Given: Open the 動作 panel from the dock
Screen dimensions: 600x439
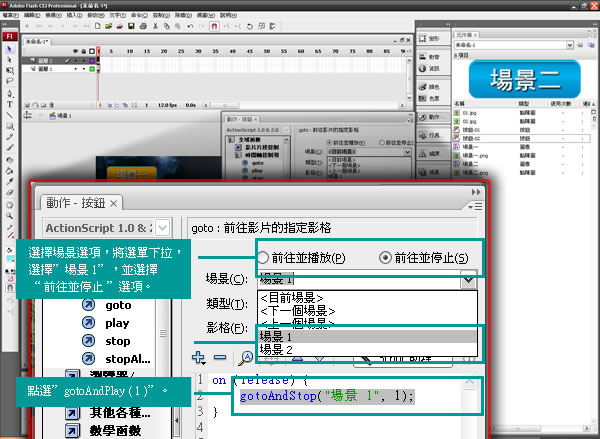Looking at the screenshot, I should click(x=433, y=117).
